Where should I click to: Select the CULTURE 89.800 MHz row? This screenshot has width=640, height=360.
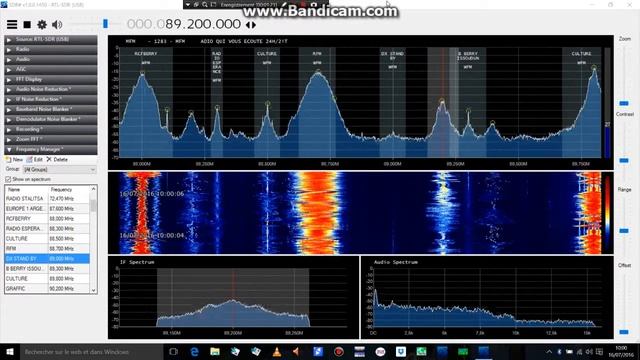pos(47,279)
